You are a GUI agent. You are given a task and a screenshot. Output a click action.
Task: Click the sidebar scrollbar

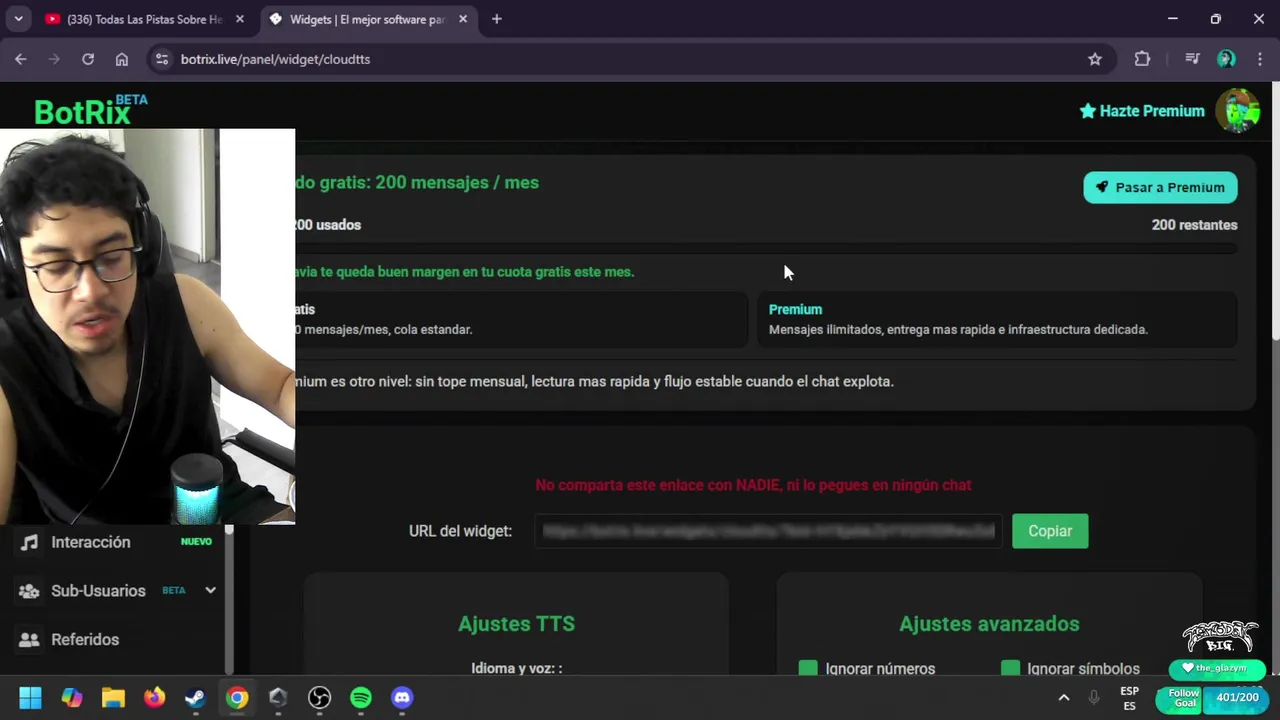pos(229,599)
